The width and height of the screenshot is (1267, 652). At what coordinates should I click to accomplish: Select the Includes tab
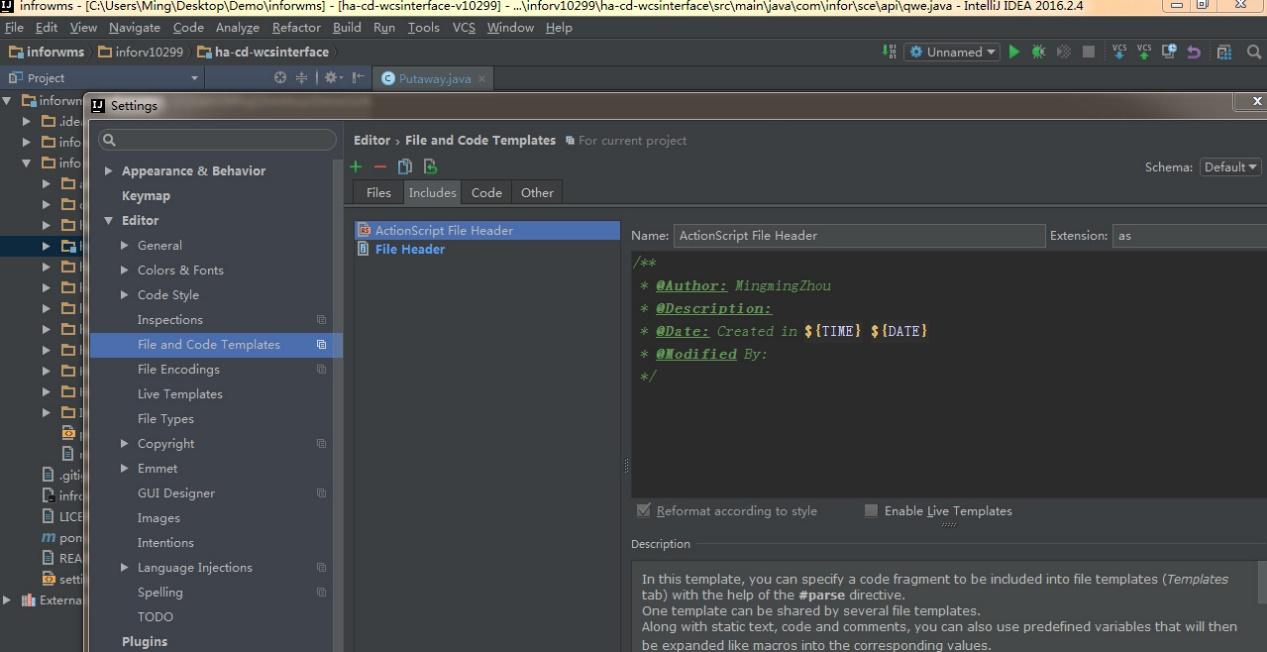[432, 192]
